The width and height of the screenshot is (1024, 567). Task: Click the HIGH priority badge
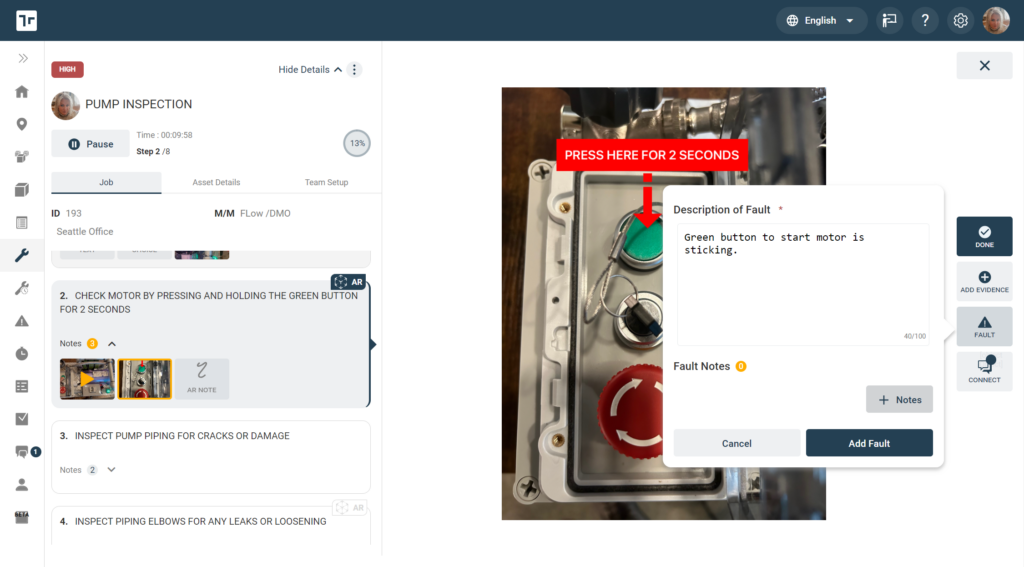point(67,69)
